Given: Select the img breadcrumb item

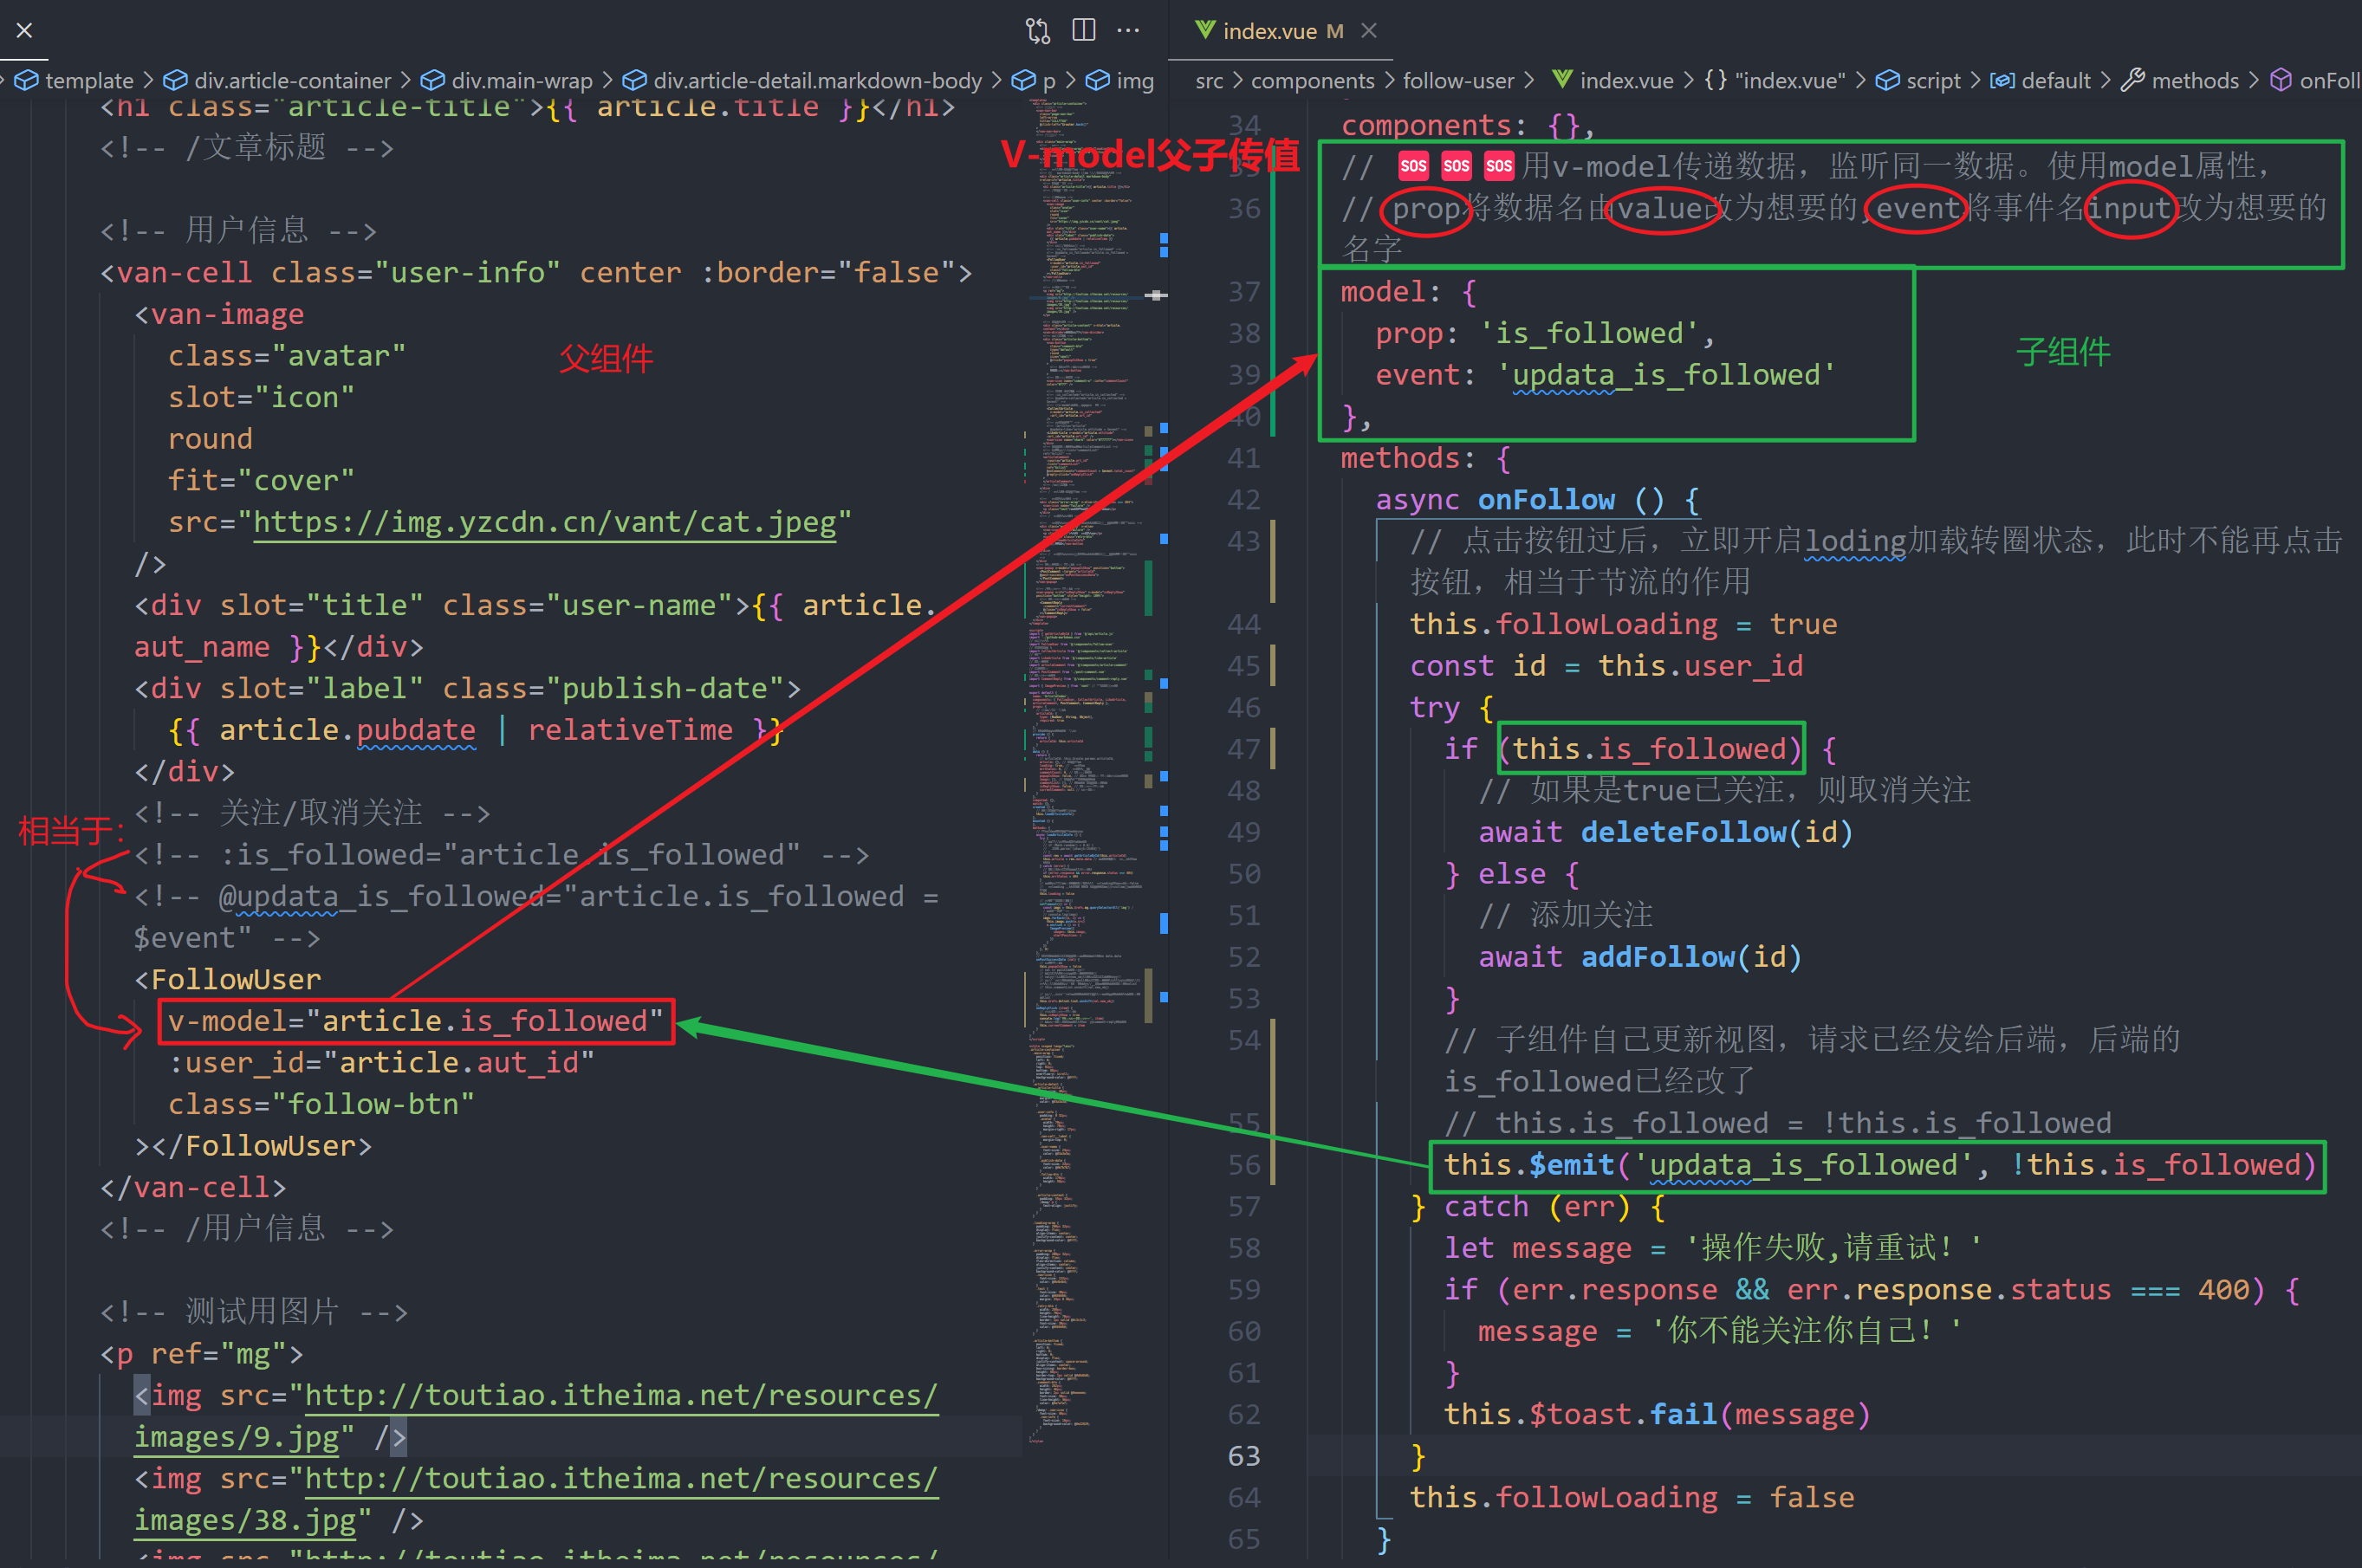Looking at the screenshot, I should coord(1135,80).
